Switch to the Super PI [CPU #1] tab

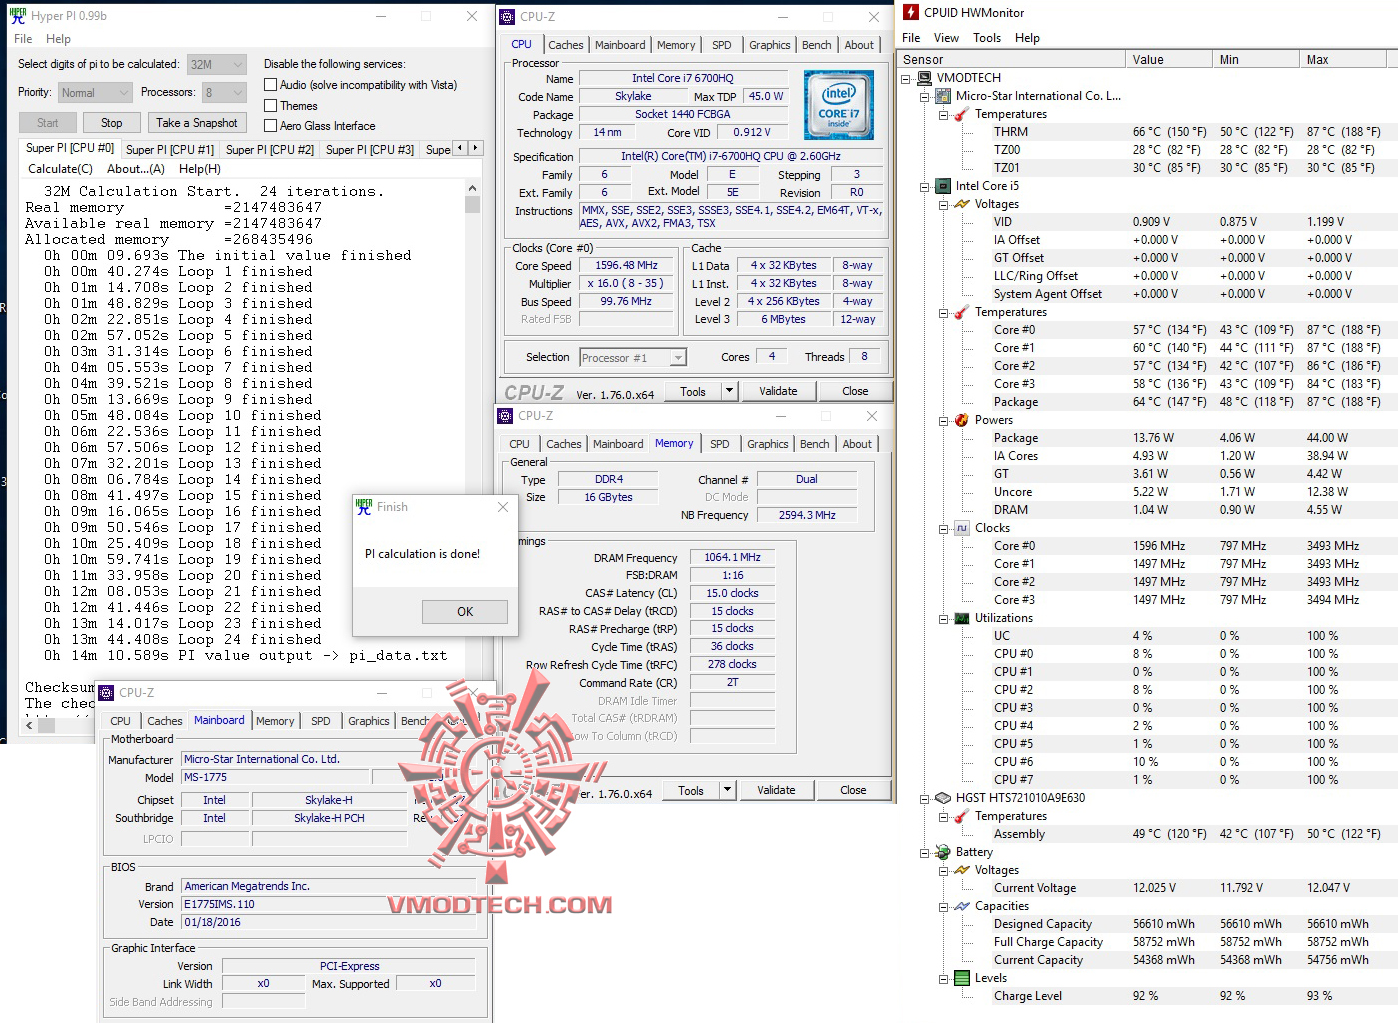[170, 149]
